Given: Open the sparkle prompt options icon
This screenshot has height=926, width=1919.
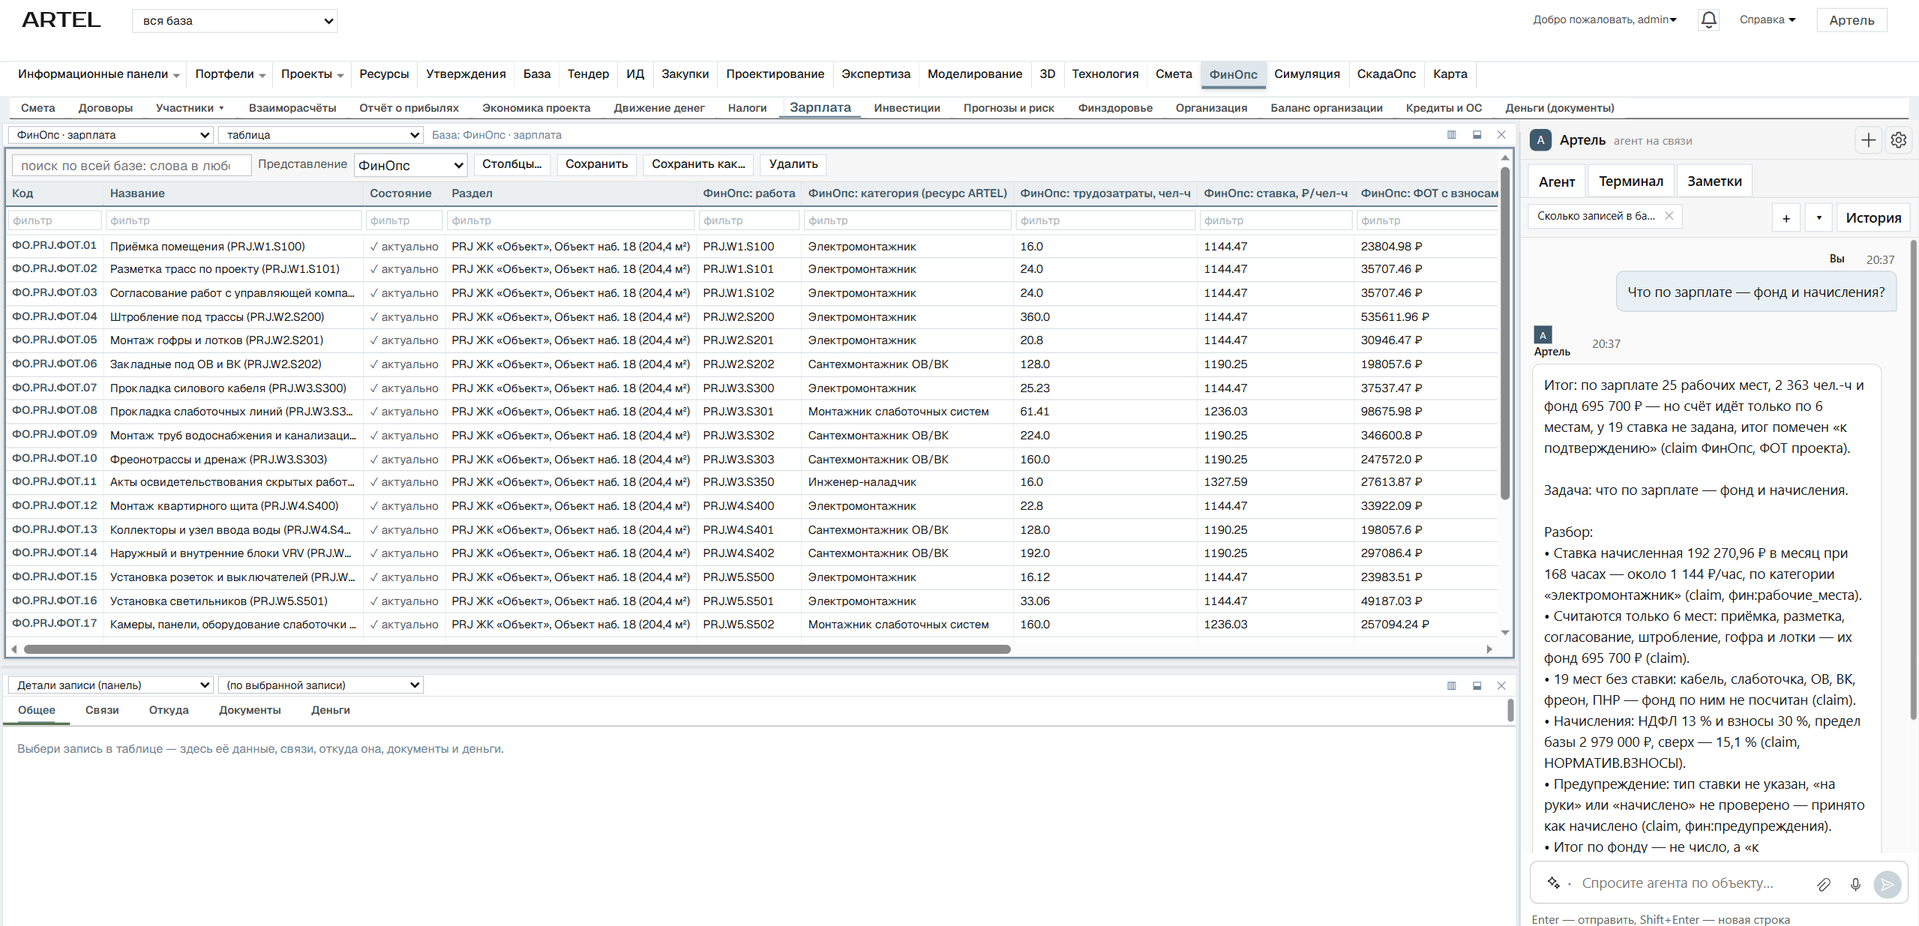Looking at the screenshot, I should (x=1553, y=883).
